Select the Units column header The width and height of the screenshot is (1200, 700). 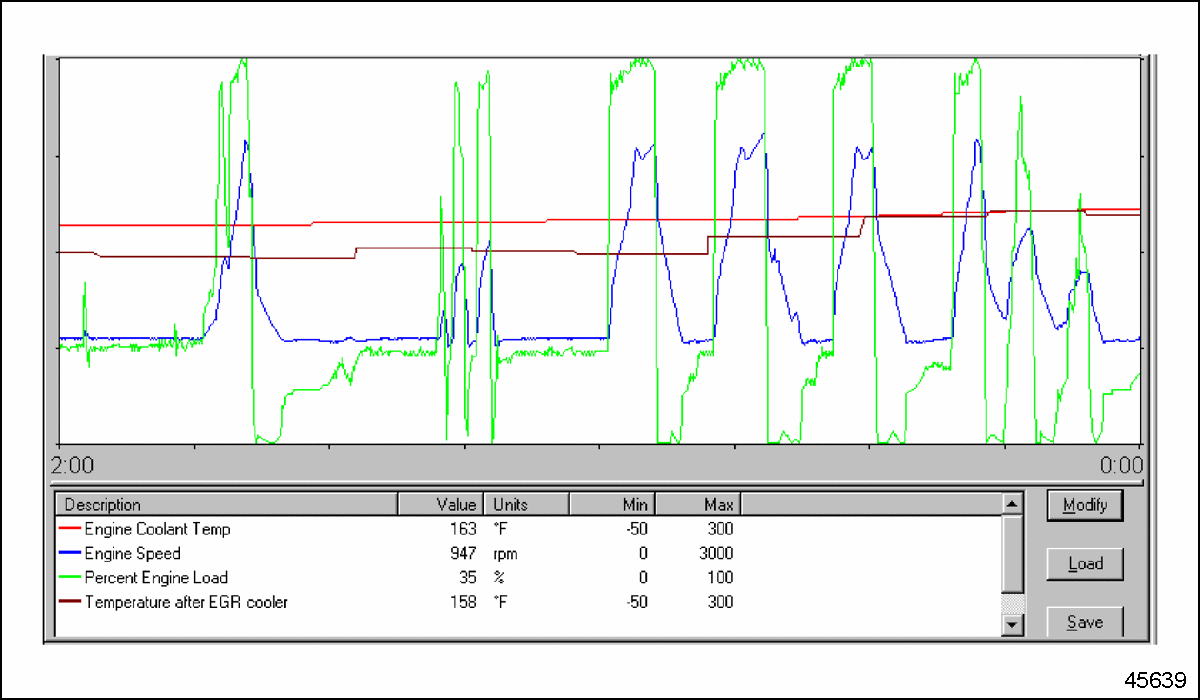526,505
